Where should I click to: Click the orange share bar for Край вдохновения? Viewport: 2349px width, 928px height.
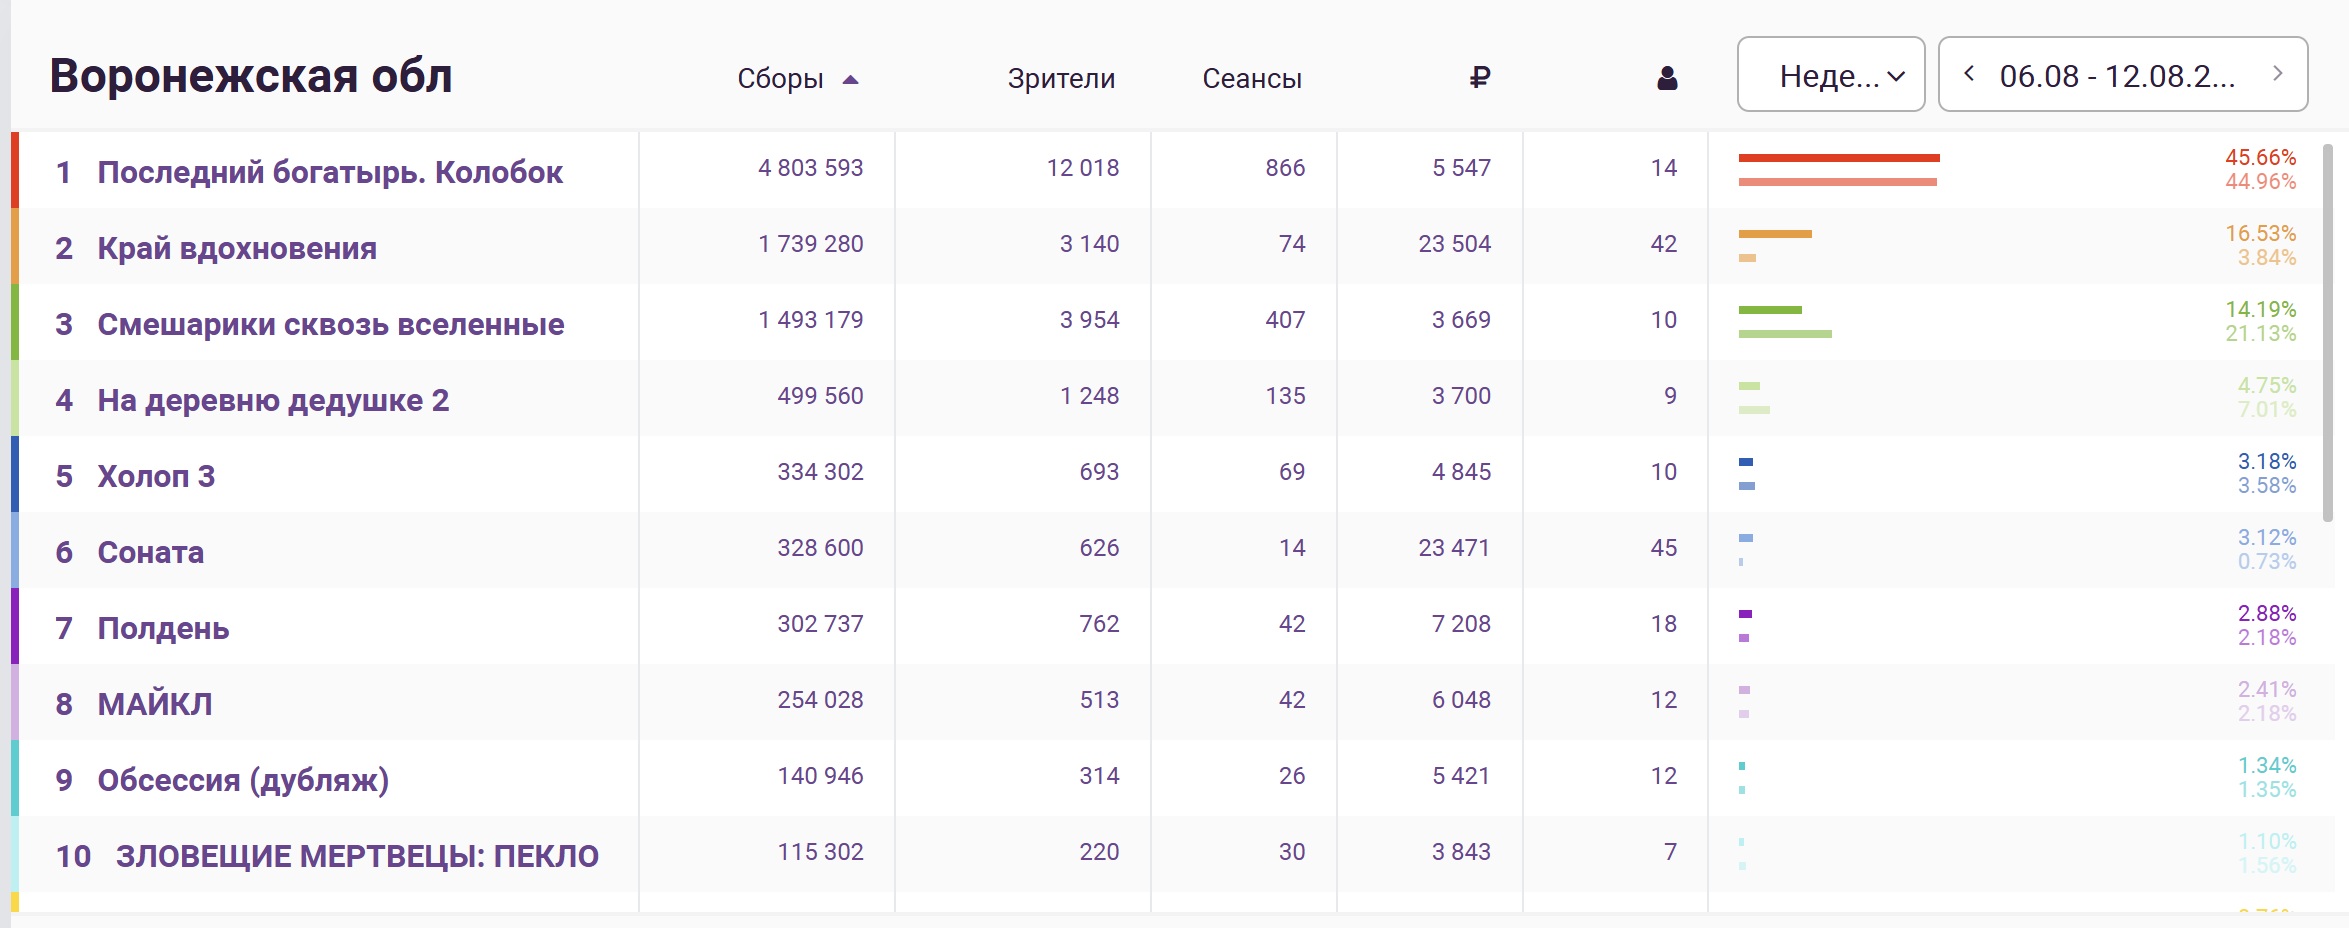pos(1775,234)
